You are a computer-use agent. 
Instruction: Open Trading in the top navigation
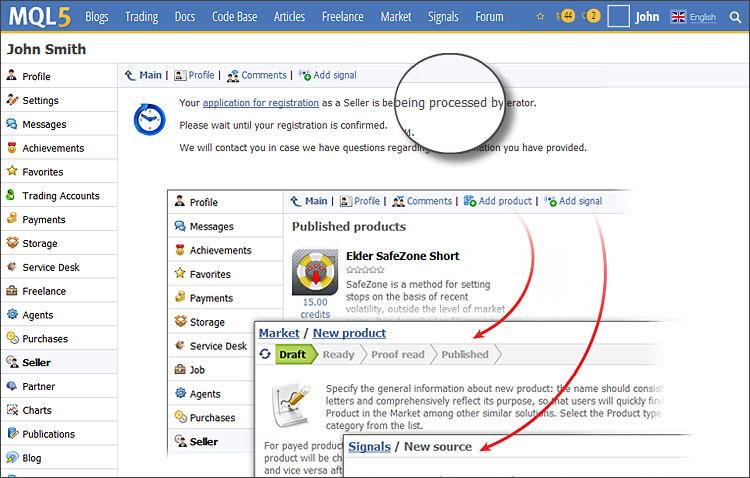click(142, 17)
